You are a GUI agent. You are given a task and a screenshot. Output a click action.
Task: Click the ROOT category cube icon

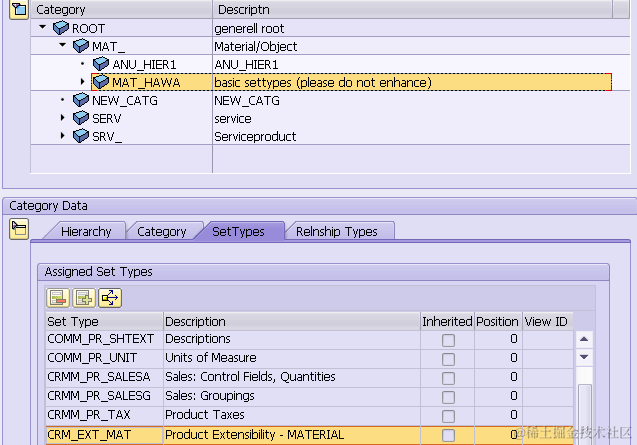(x=61, y=28)
